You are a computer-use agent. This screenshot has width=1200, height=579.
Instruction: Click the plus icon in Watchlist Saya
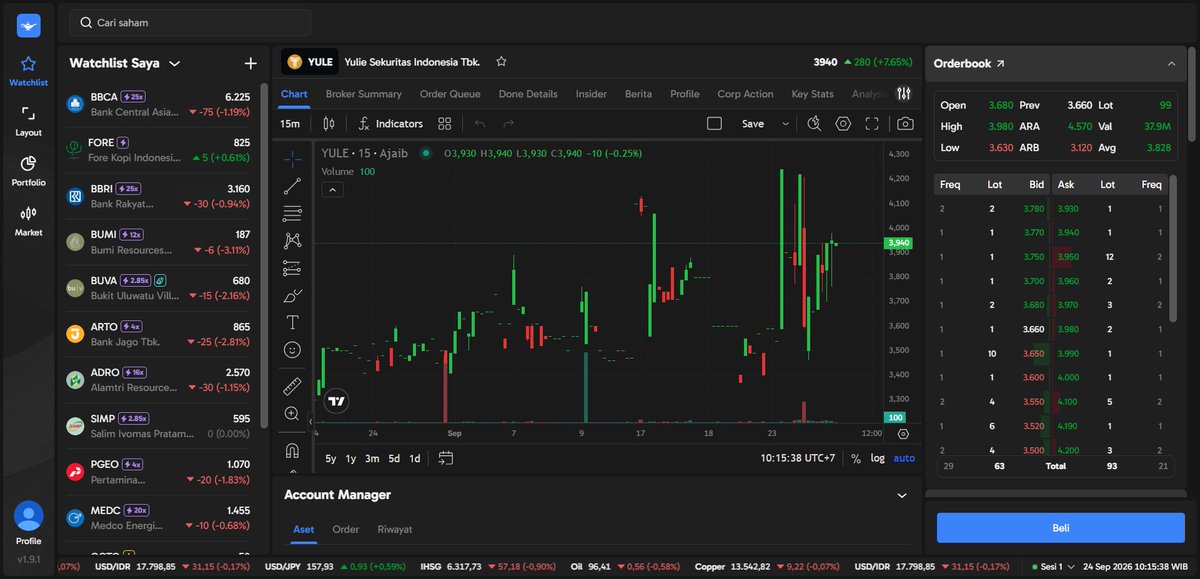[250, 63]
